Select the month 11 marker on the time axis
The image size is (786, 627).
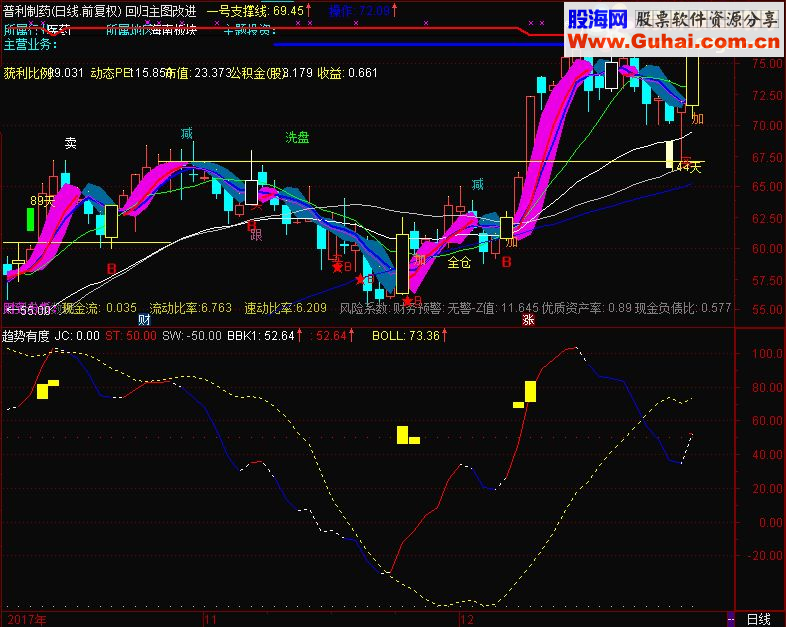pyautogui.click(x=210, y=619)
